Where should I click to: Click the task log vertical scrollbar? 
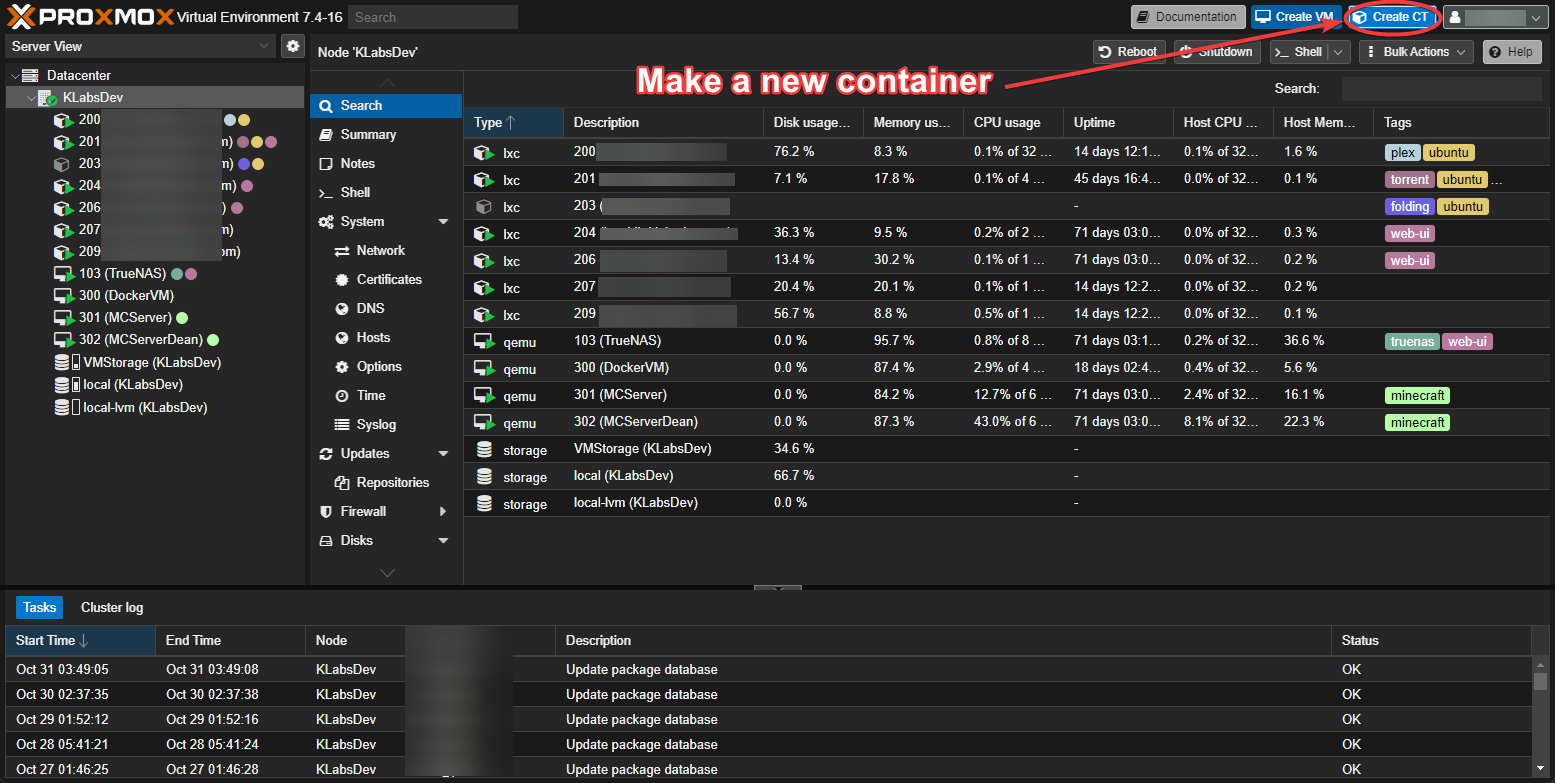(1540, 718)
